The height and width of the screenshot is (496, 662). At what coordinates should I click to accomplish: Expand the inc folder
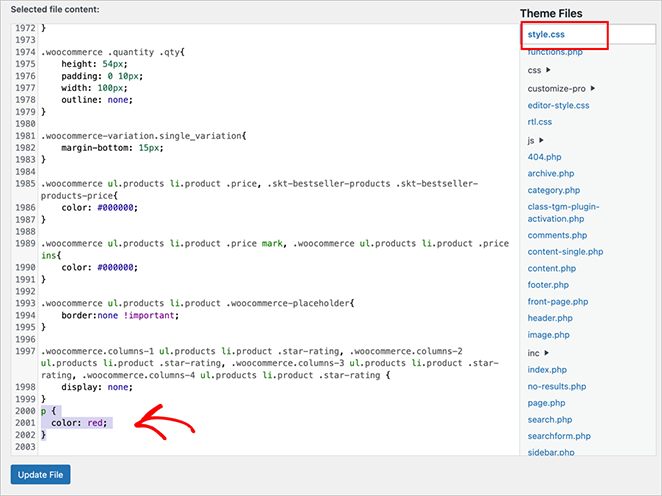point(537,352)
